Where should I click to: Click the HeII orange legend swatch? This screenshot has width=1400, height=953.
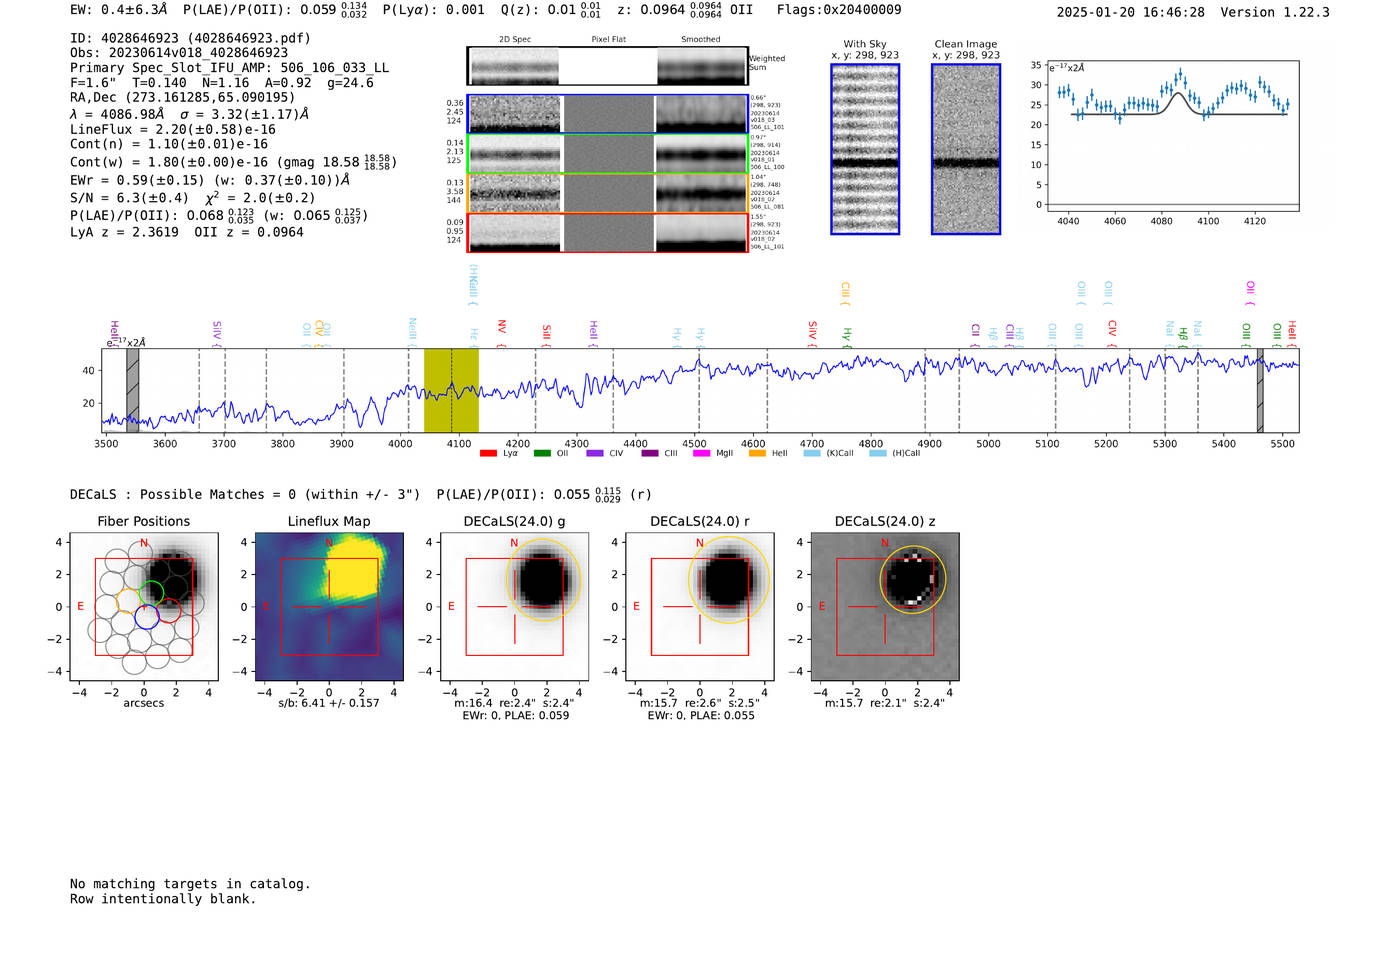(x=757, y=453)
